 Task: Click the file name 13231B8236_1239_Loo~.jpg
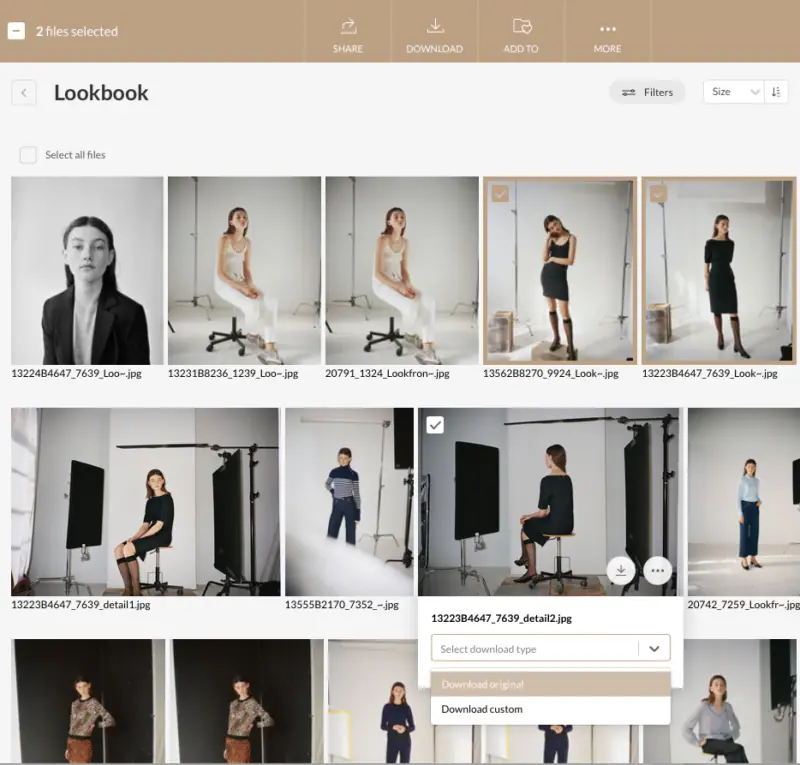pos(233,374)
